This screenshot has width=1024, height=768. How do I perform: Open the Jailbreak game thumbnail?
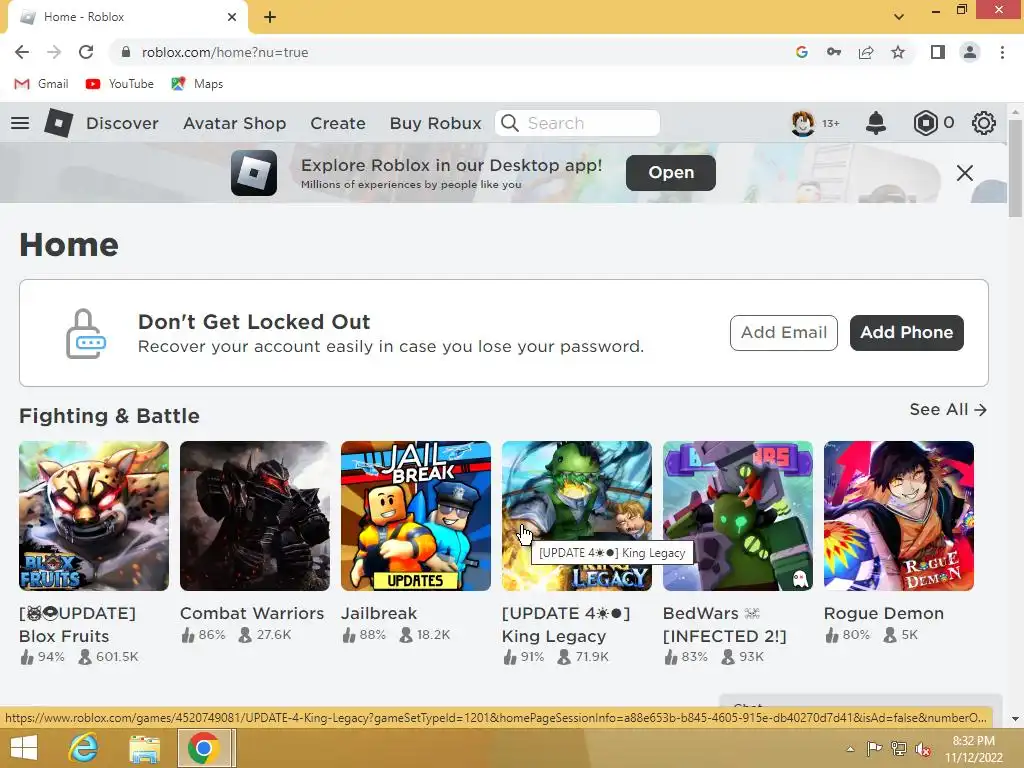(x=416, y=516)
